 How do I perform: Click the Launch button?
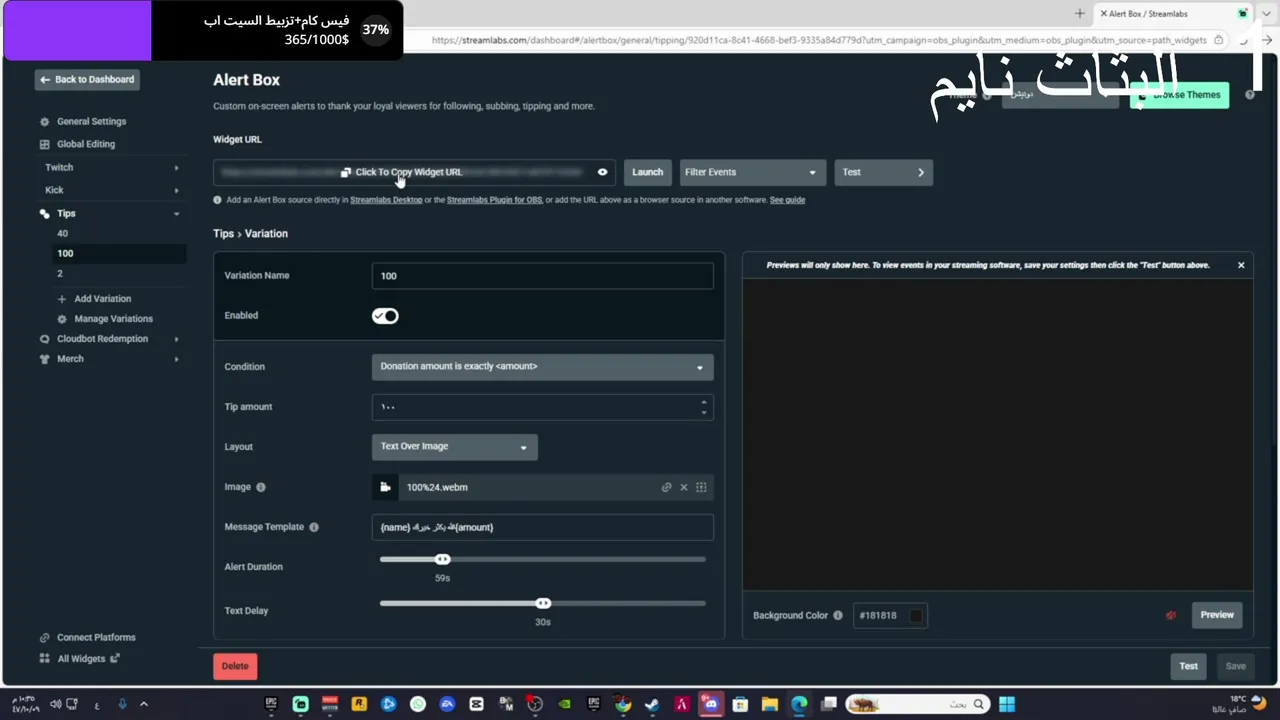click(647, 172)
